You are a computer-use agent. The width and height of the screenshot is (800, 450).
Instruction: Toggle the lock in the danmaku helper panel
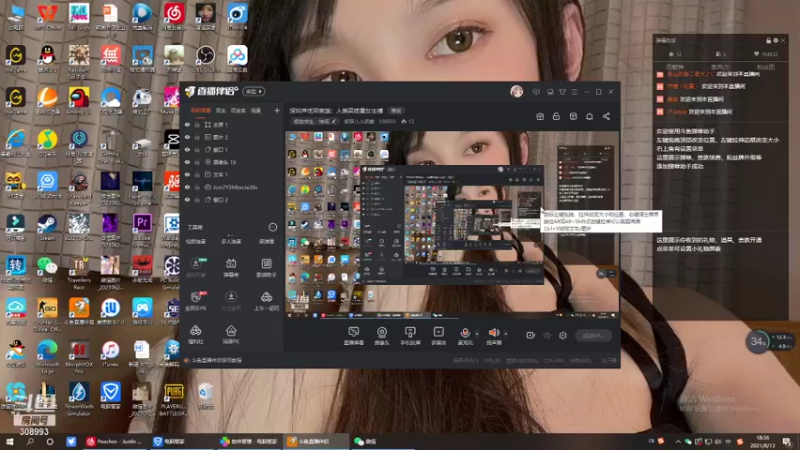click(768, 40)
